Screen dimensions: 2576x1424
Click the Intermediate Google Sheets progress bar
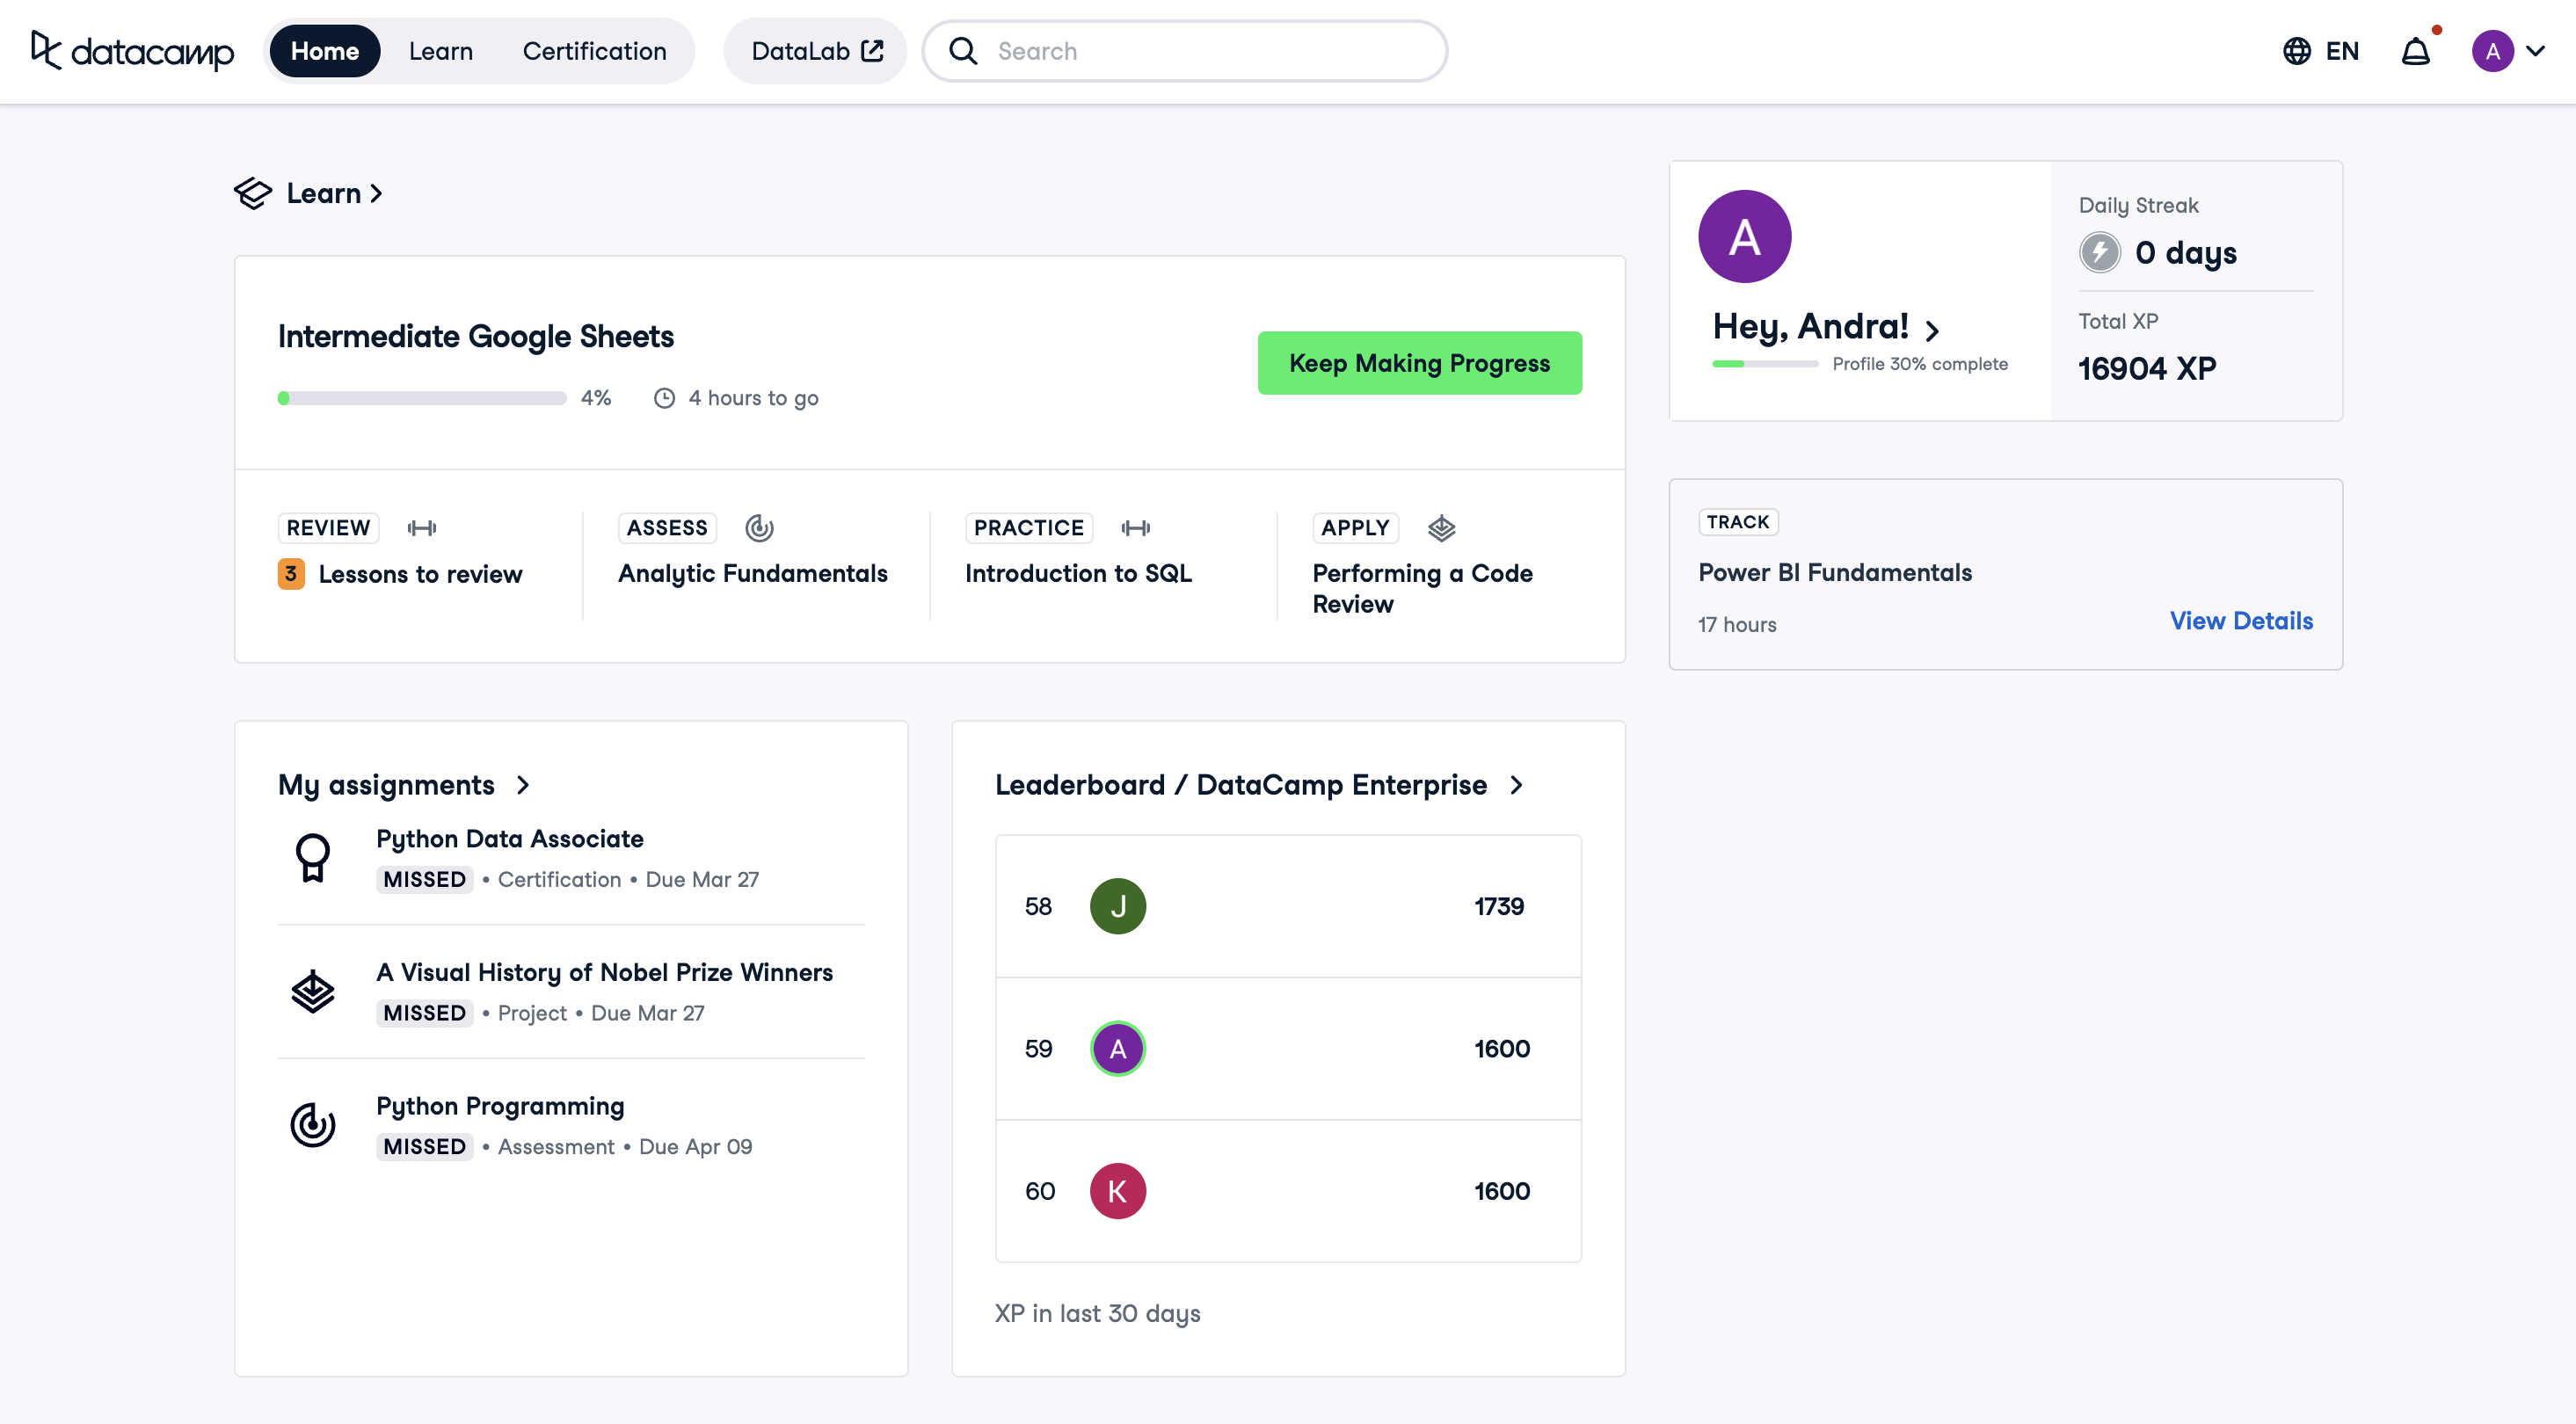422,398
